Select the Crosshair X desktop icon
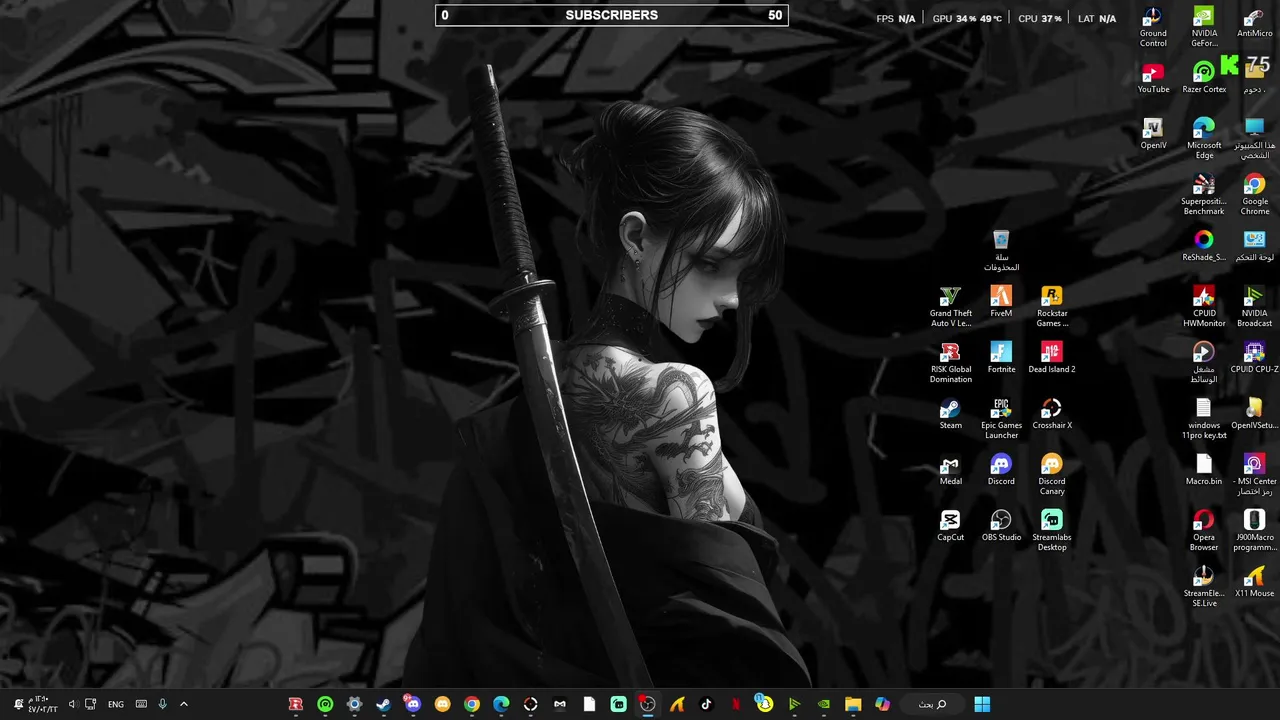The image size is (1280, 720). pos(1051,413)
